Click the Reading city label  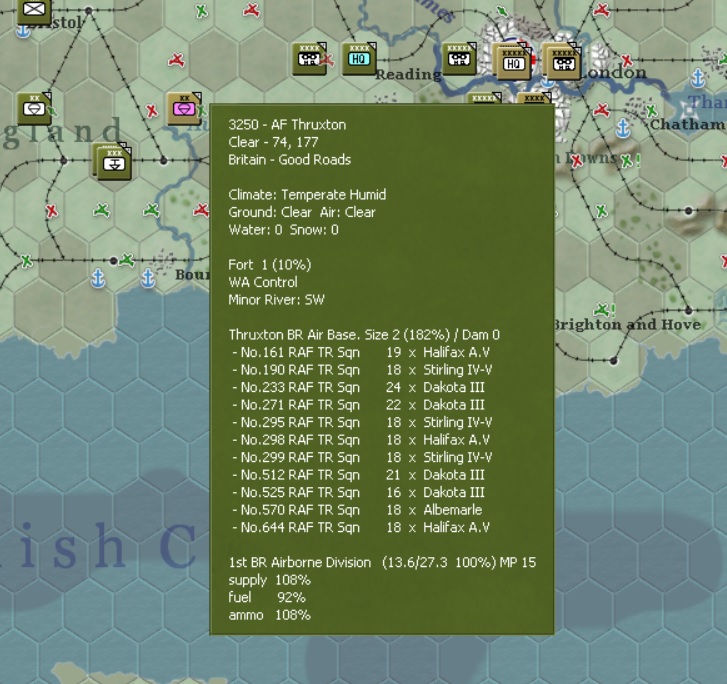pos(408,74)
